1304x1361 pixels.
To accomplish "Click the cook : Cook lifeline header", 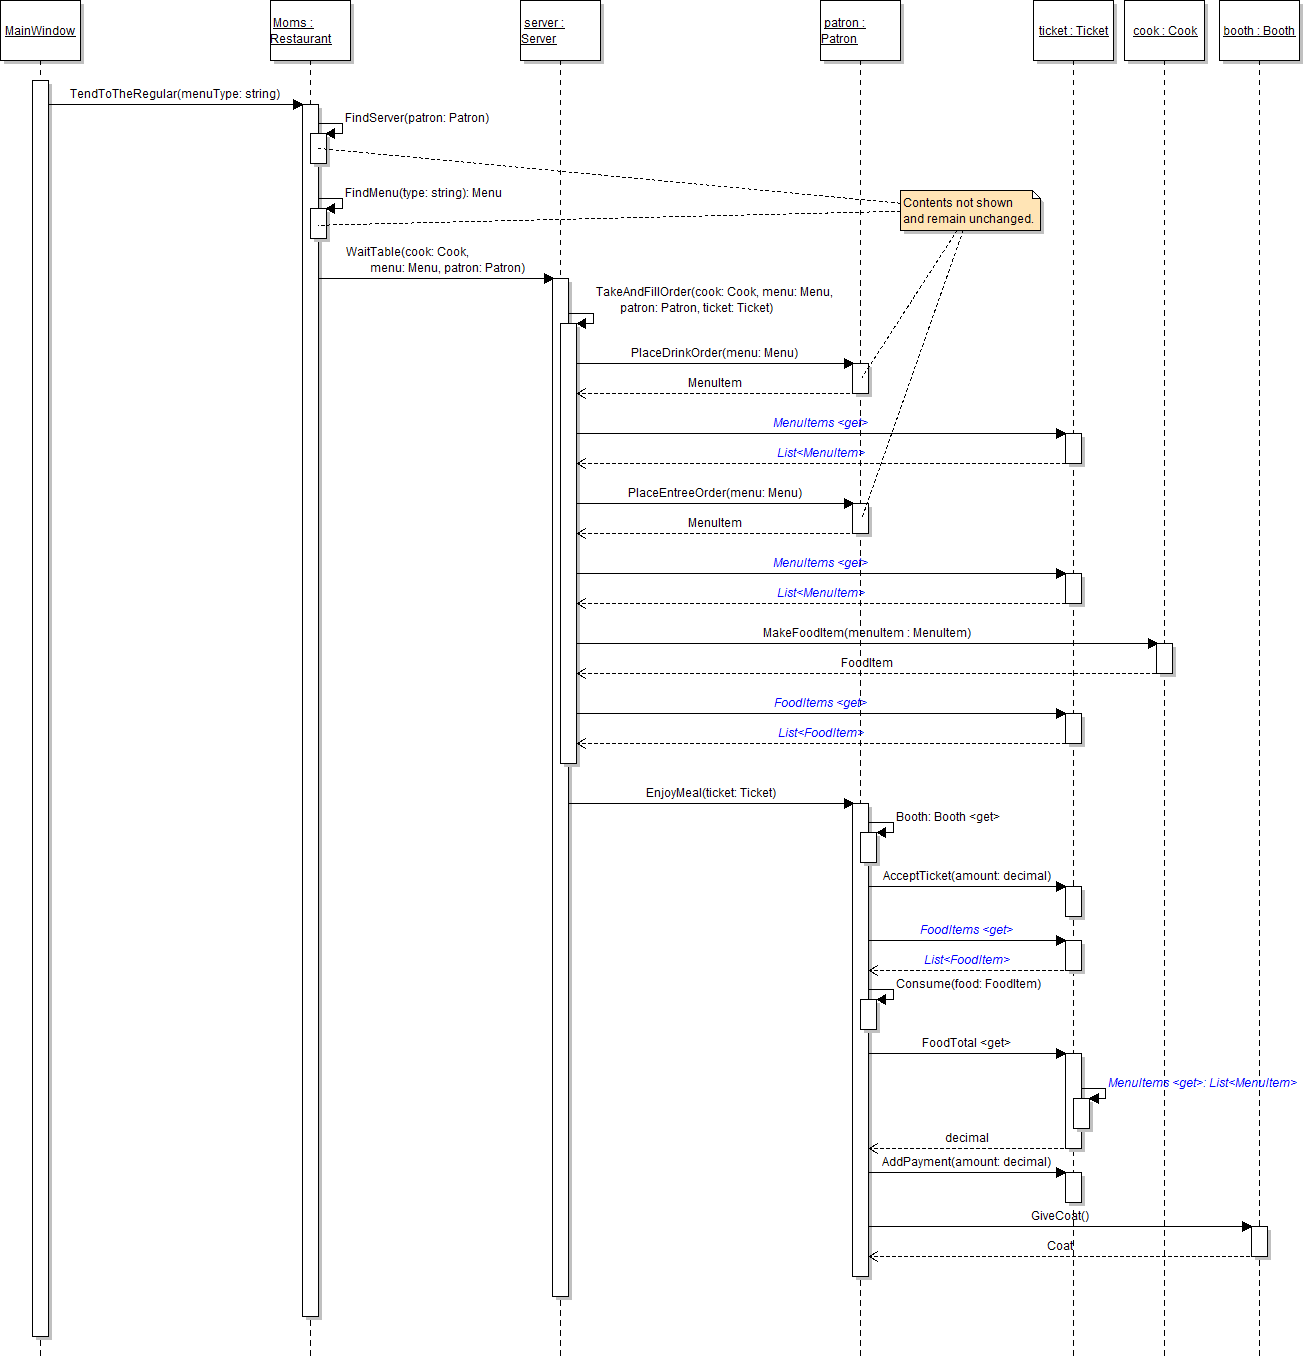I will (x=1164, y=31).
